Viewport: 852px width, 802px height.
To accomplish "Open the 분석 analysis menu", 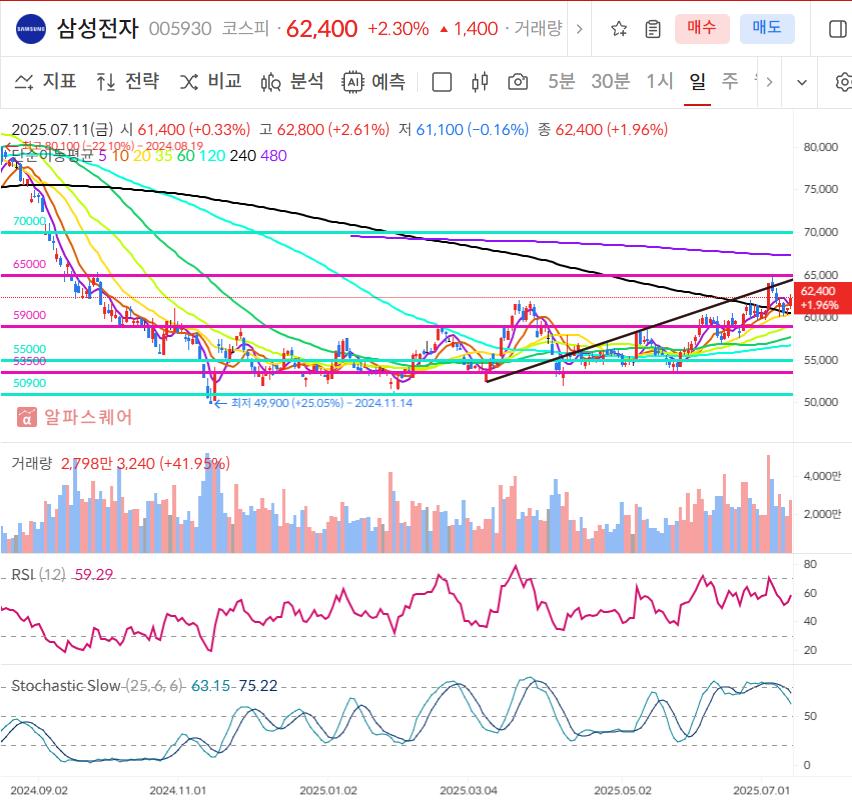I will [292, 82].
